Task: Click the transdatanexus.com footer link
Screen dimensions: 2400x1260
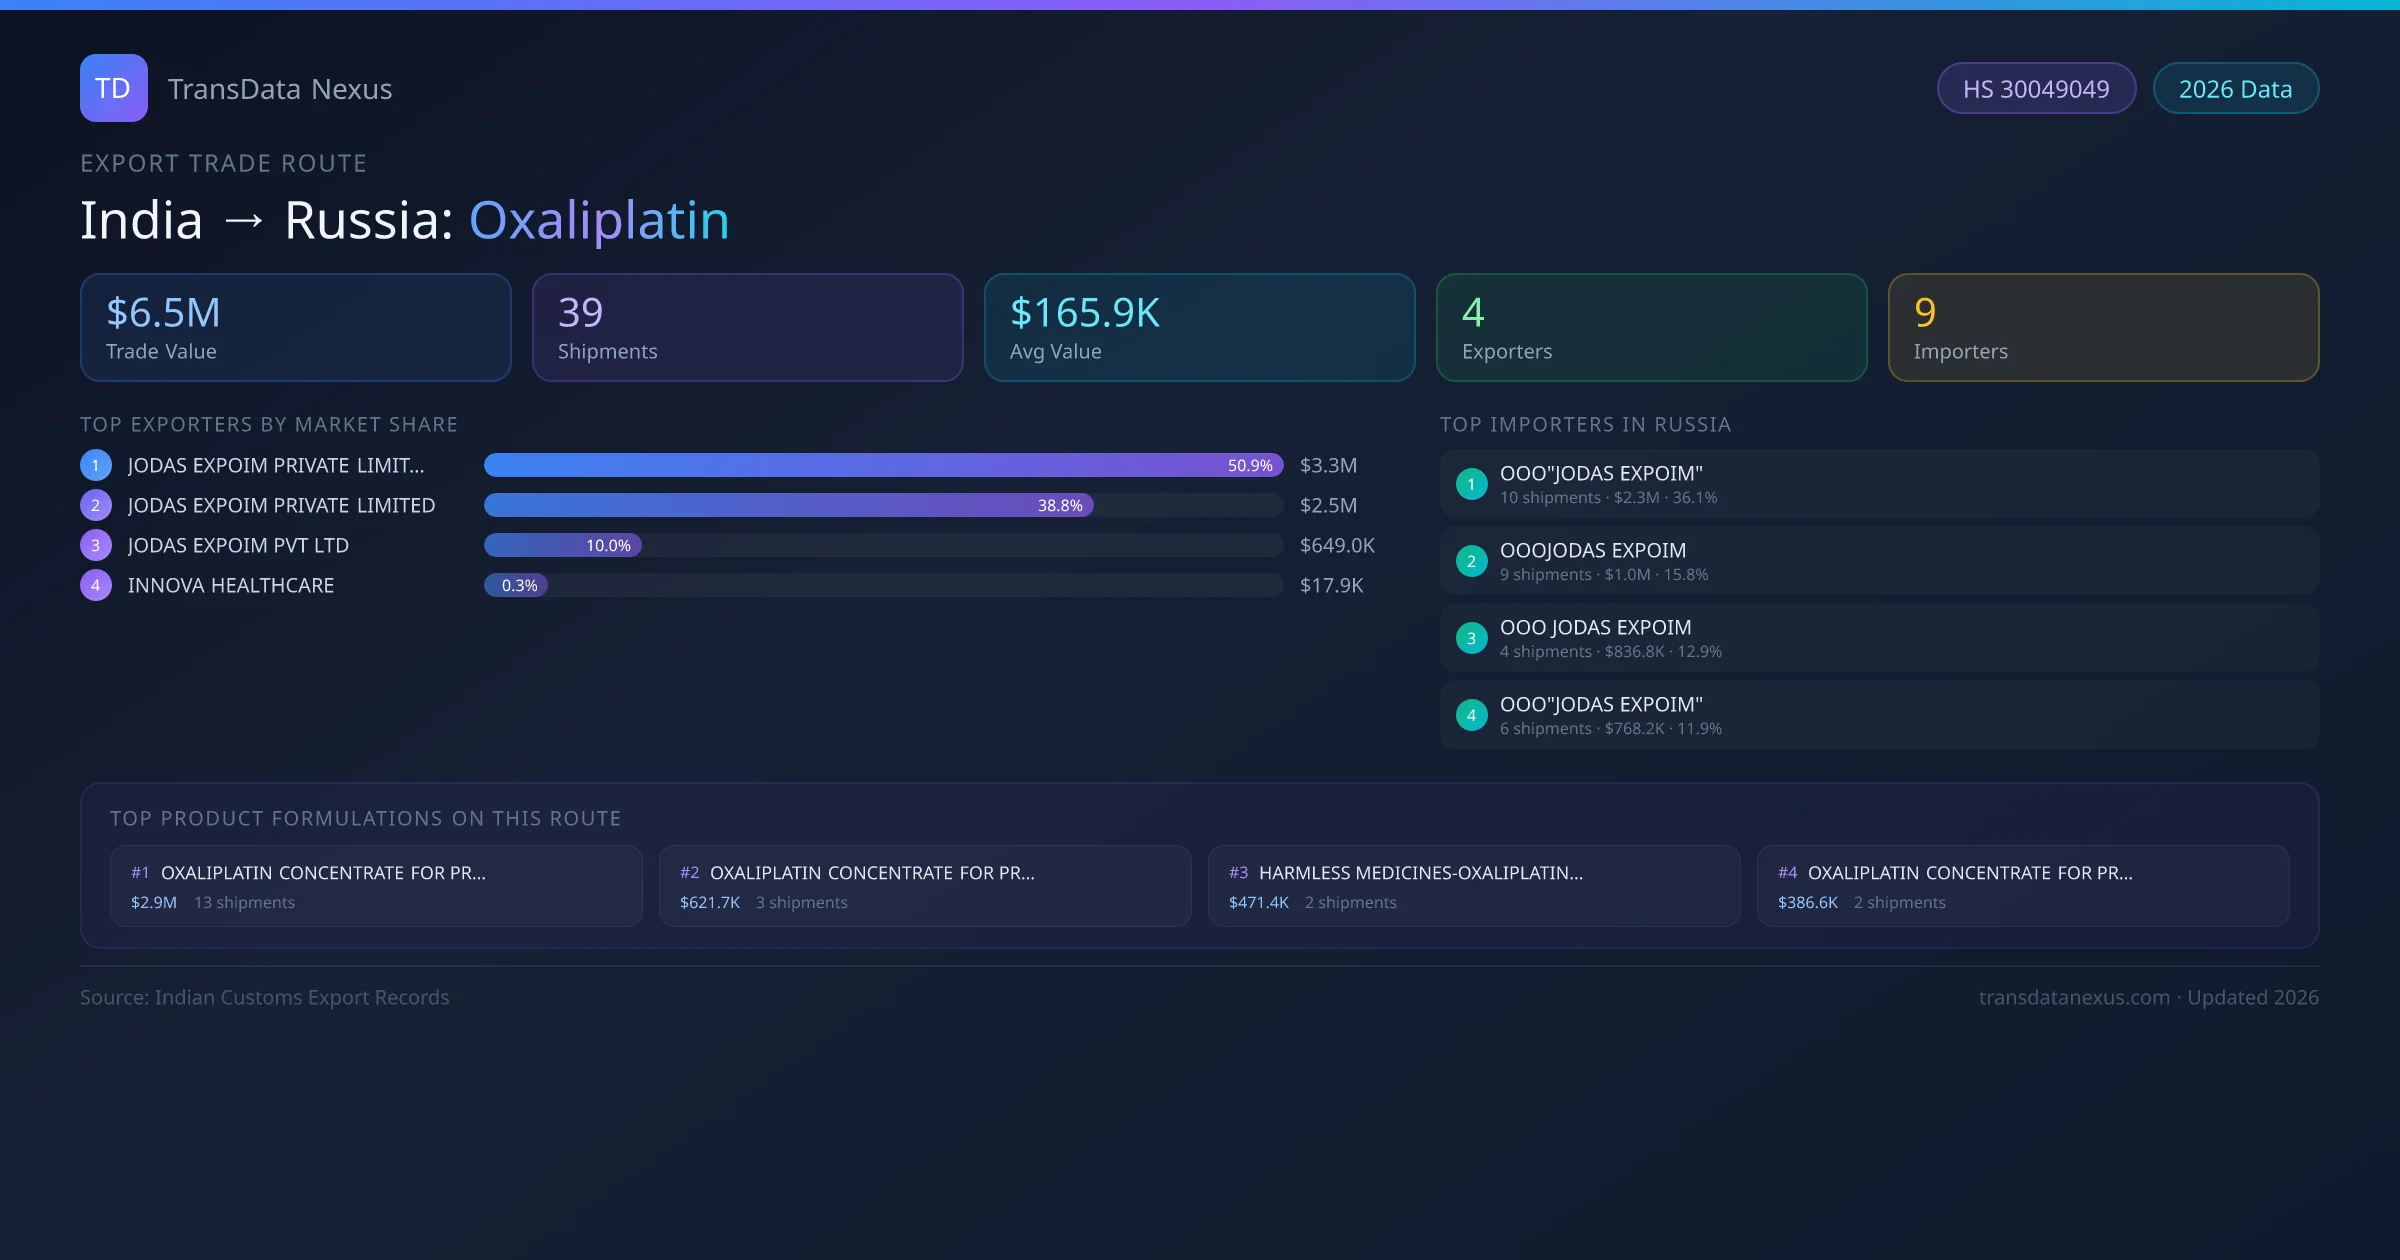Action: [2073, 997]
